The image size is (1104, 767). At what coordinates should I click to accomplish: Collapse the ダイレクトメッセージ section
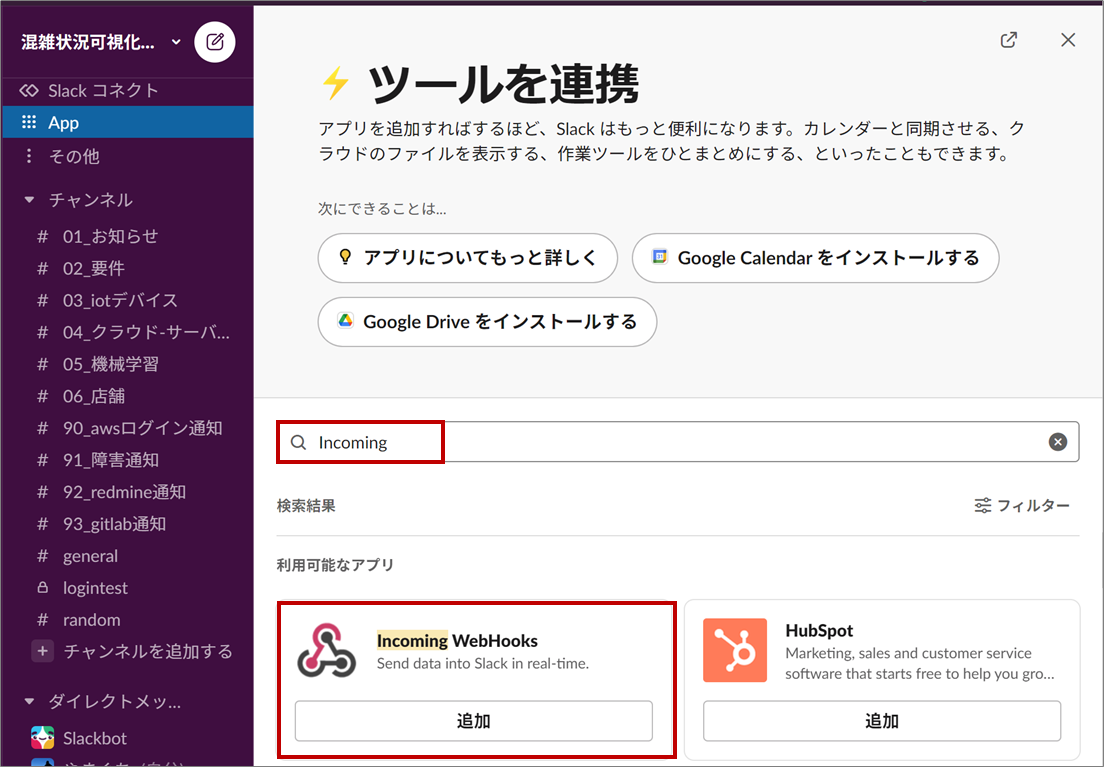point(29,701)
